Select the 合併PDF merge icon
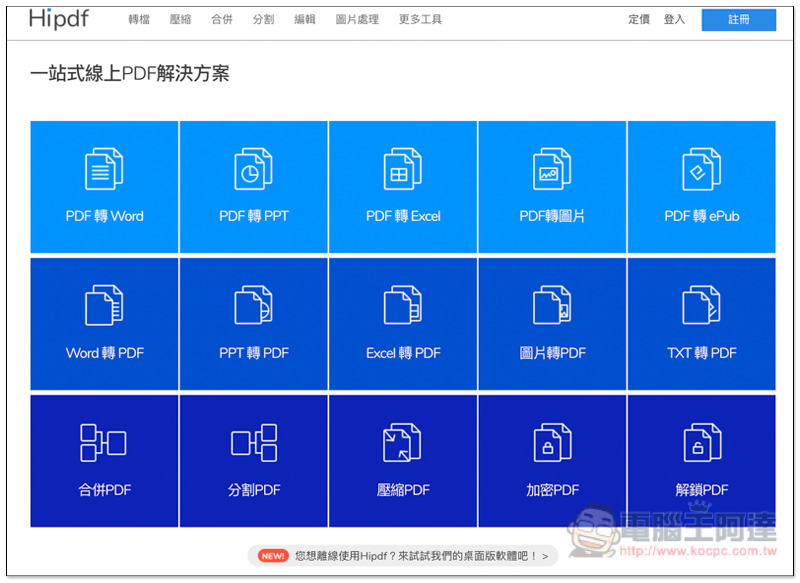 104,443
